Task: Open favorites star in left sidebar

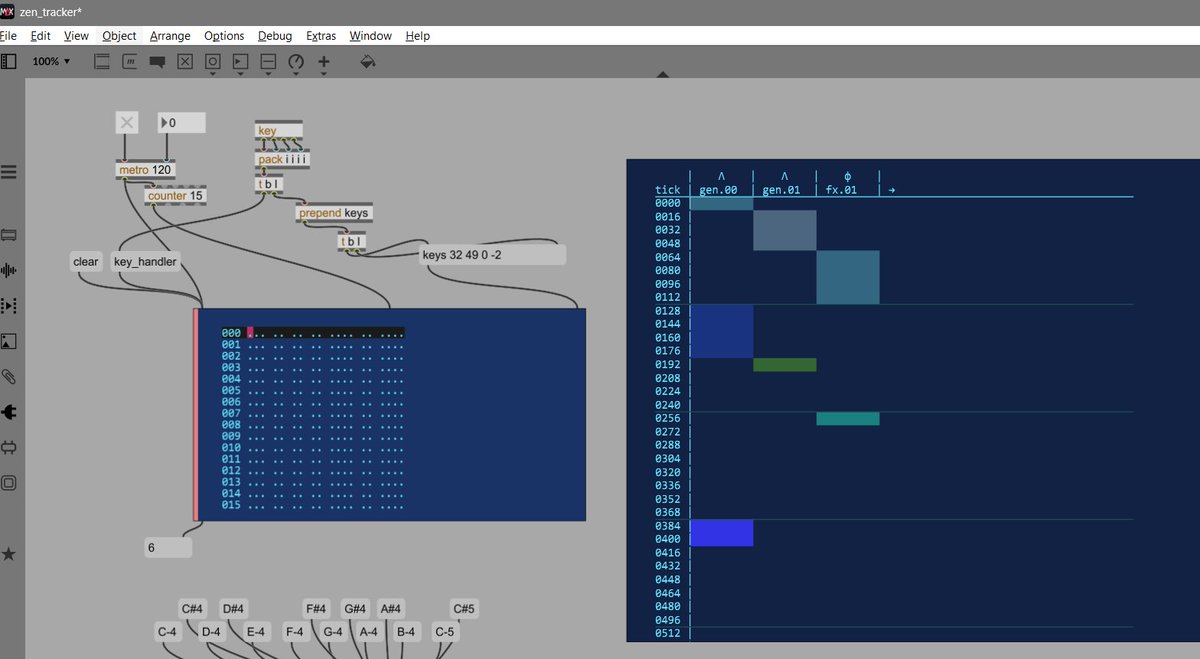Action: point(9,554)
